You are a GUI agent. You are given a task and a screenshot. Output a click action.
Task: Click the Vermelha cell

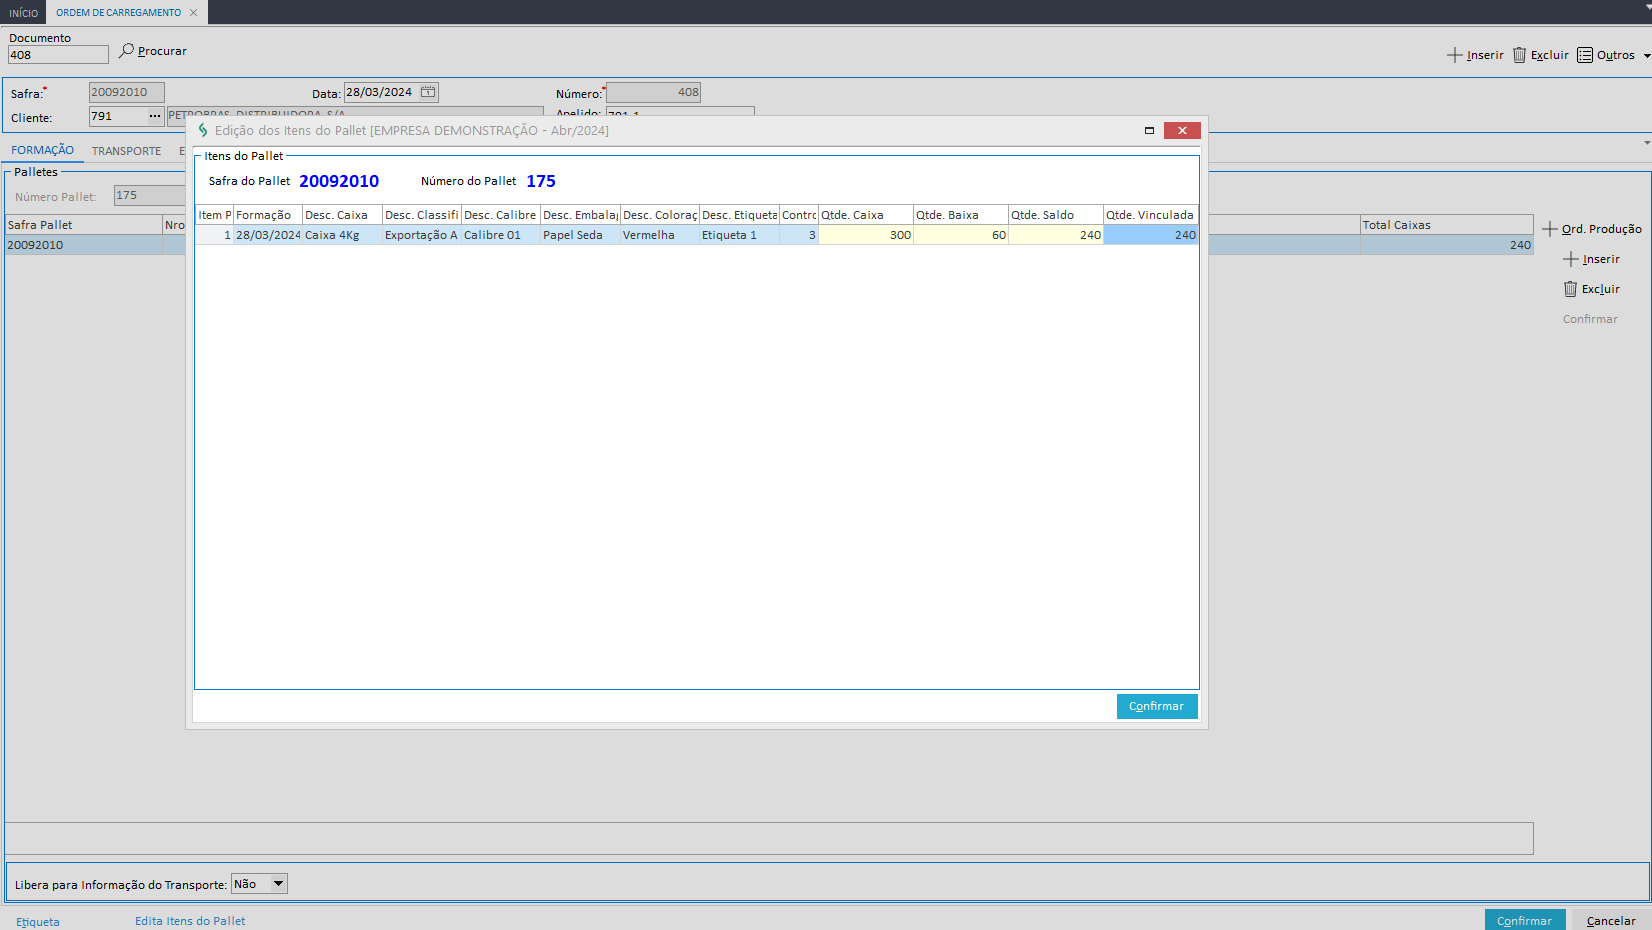tap(660, 235)
